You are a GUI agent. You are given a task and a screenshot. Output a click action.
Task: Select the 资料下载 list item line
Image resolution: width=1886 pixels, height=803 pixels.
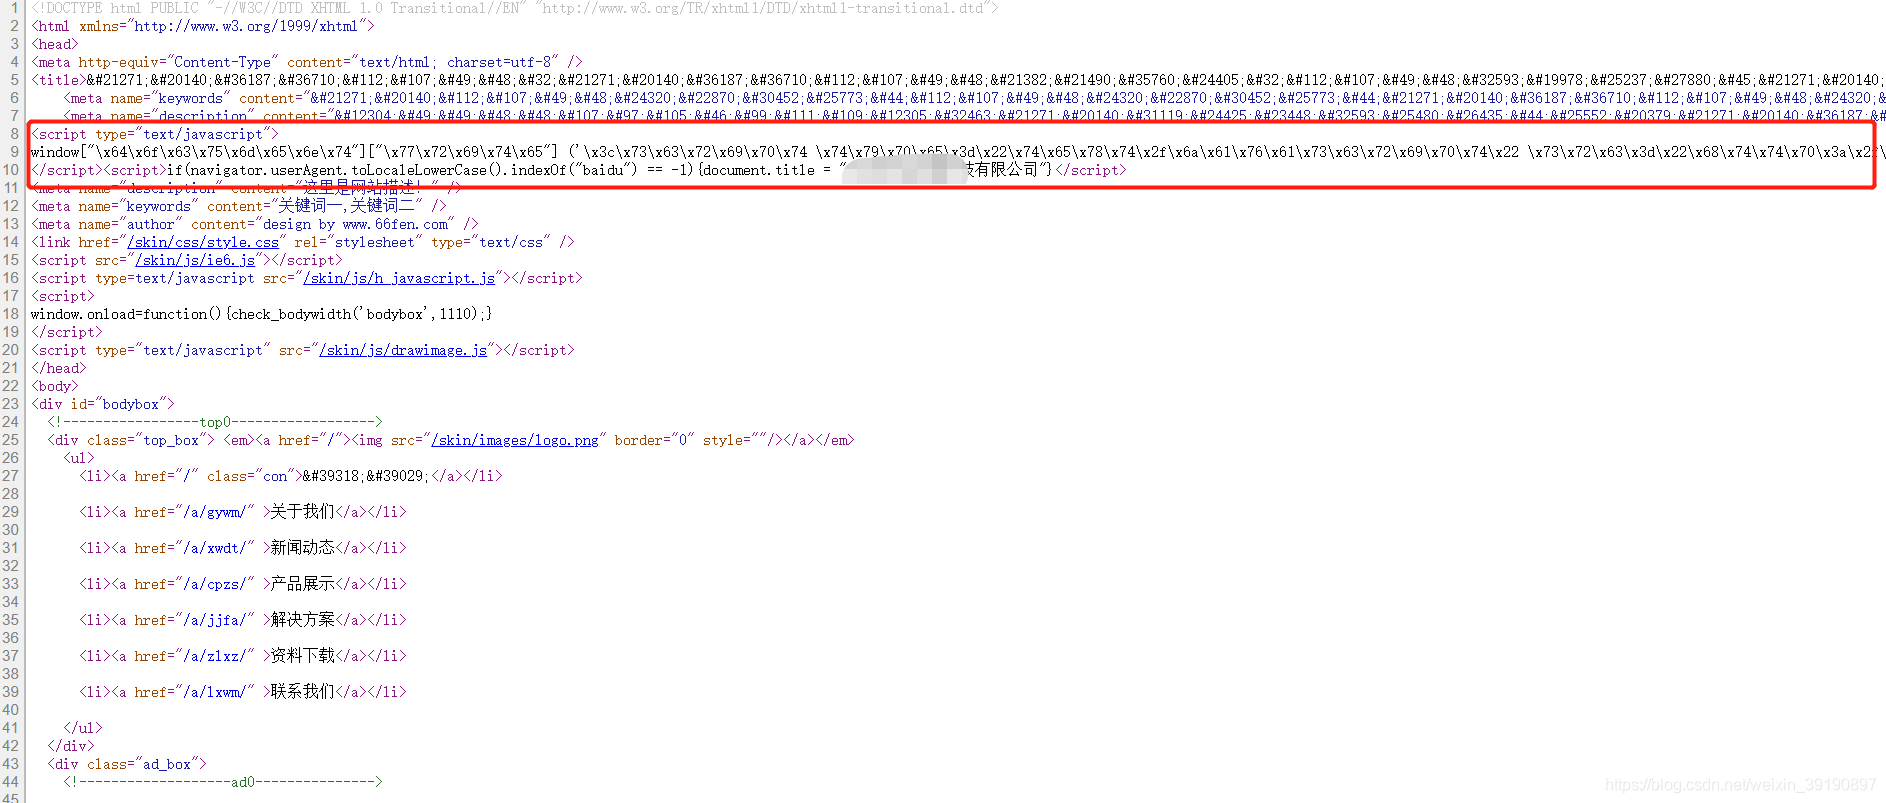pyautogui.click(x=243, y=656)
